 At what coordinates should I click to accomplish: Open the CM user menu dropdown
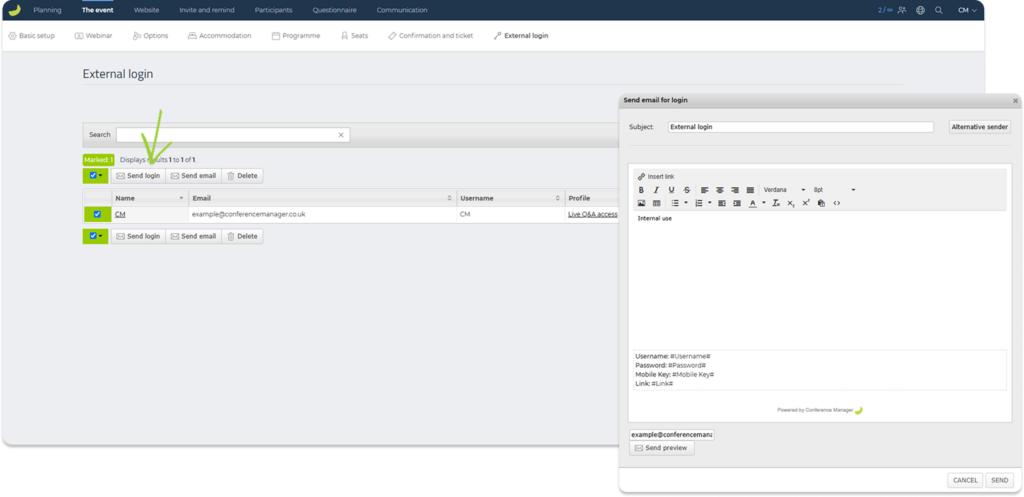[967, 10]
